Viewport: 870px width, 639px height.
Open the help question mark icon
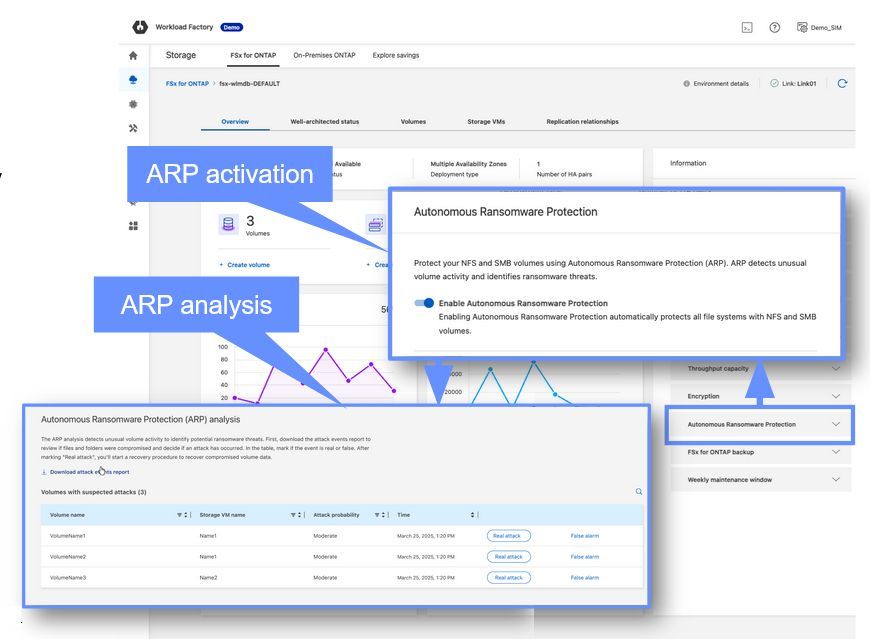click(775, 28)
